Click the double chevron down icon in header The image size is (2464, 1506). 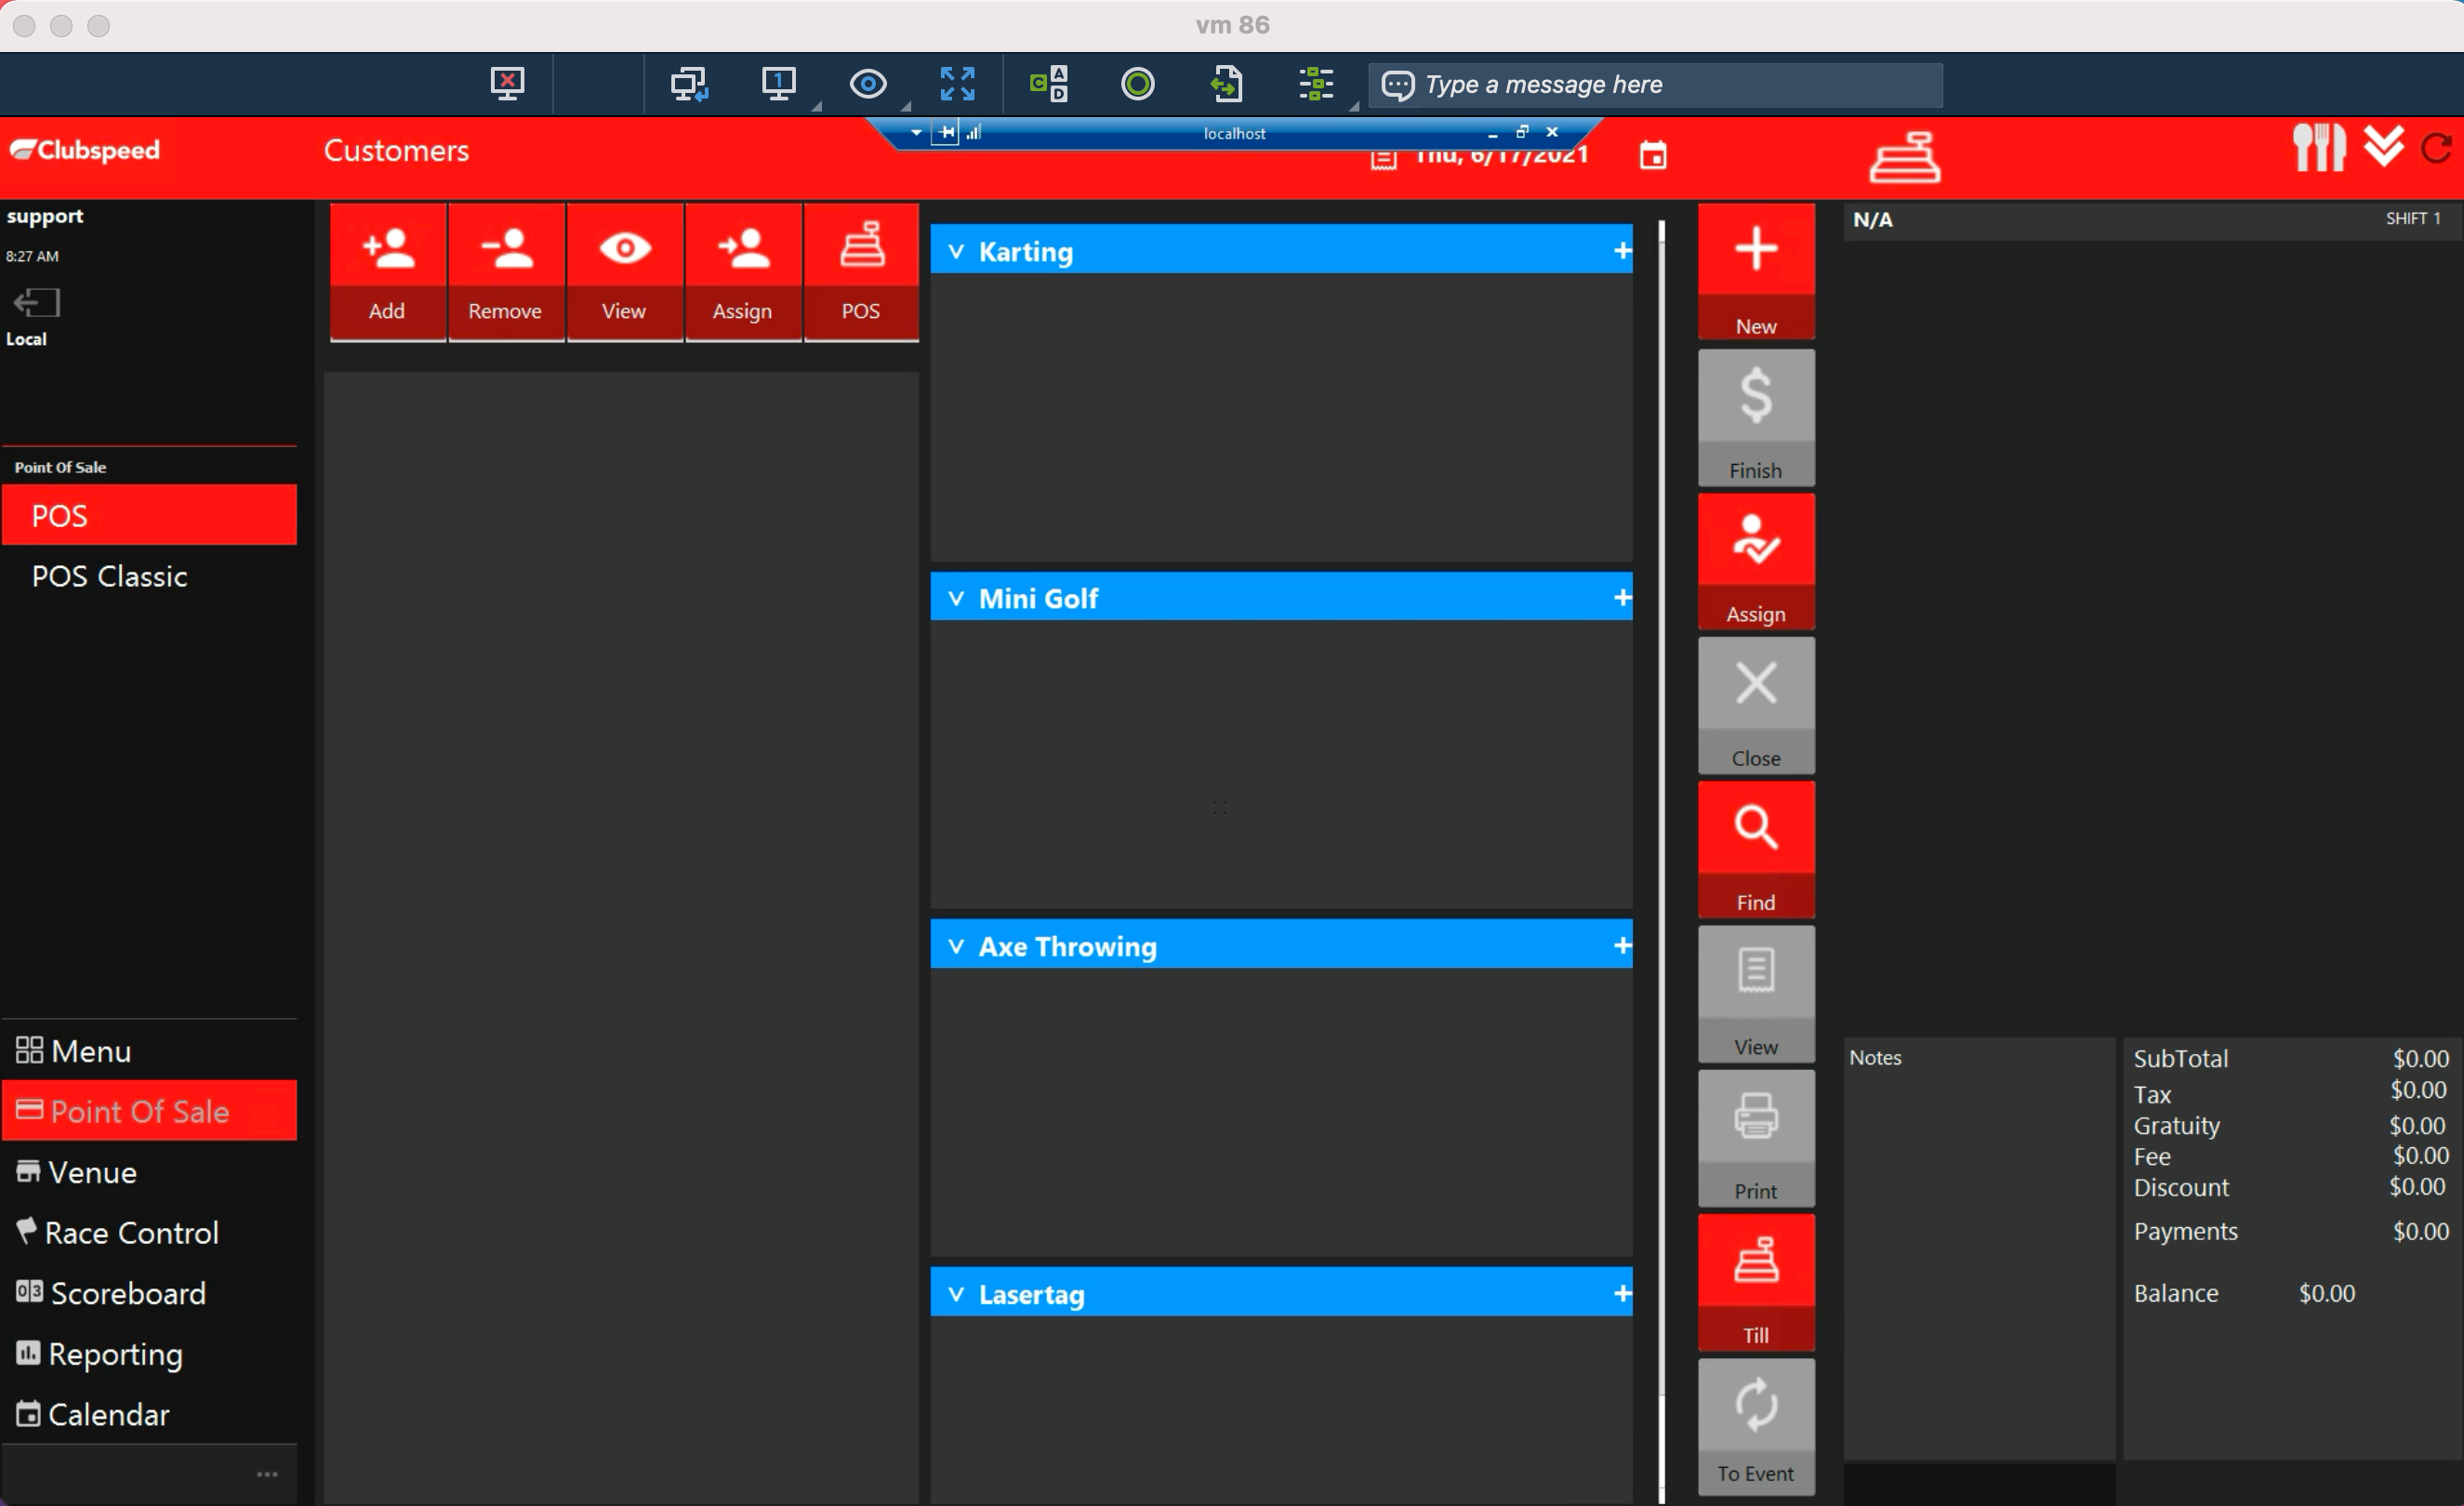(2384, 147)
